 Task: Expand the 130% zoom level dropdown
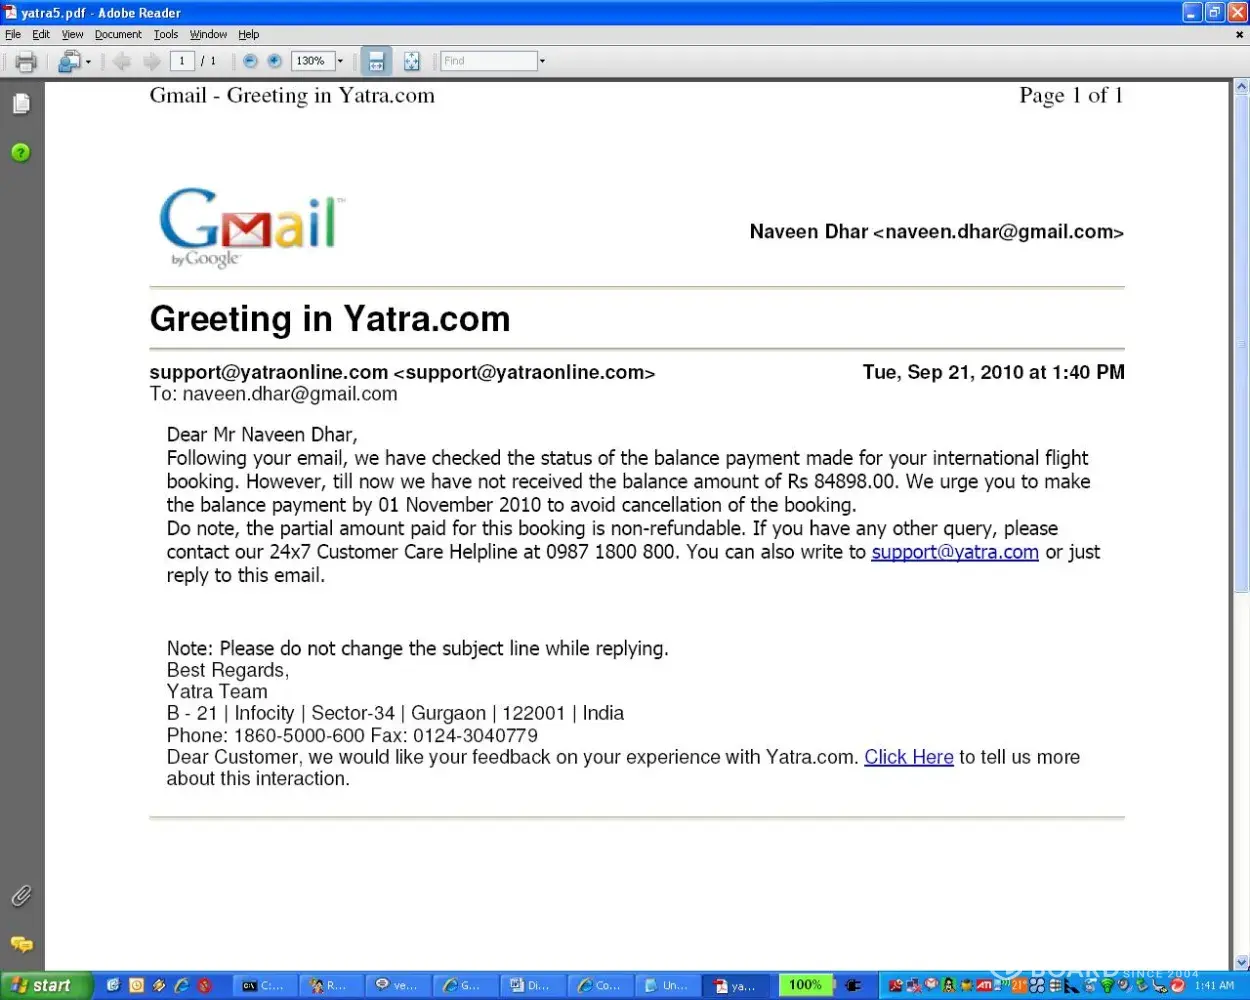point(340,61)
